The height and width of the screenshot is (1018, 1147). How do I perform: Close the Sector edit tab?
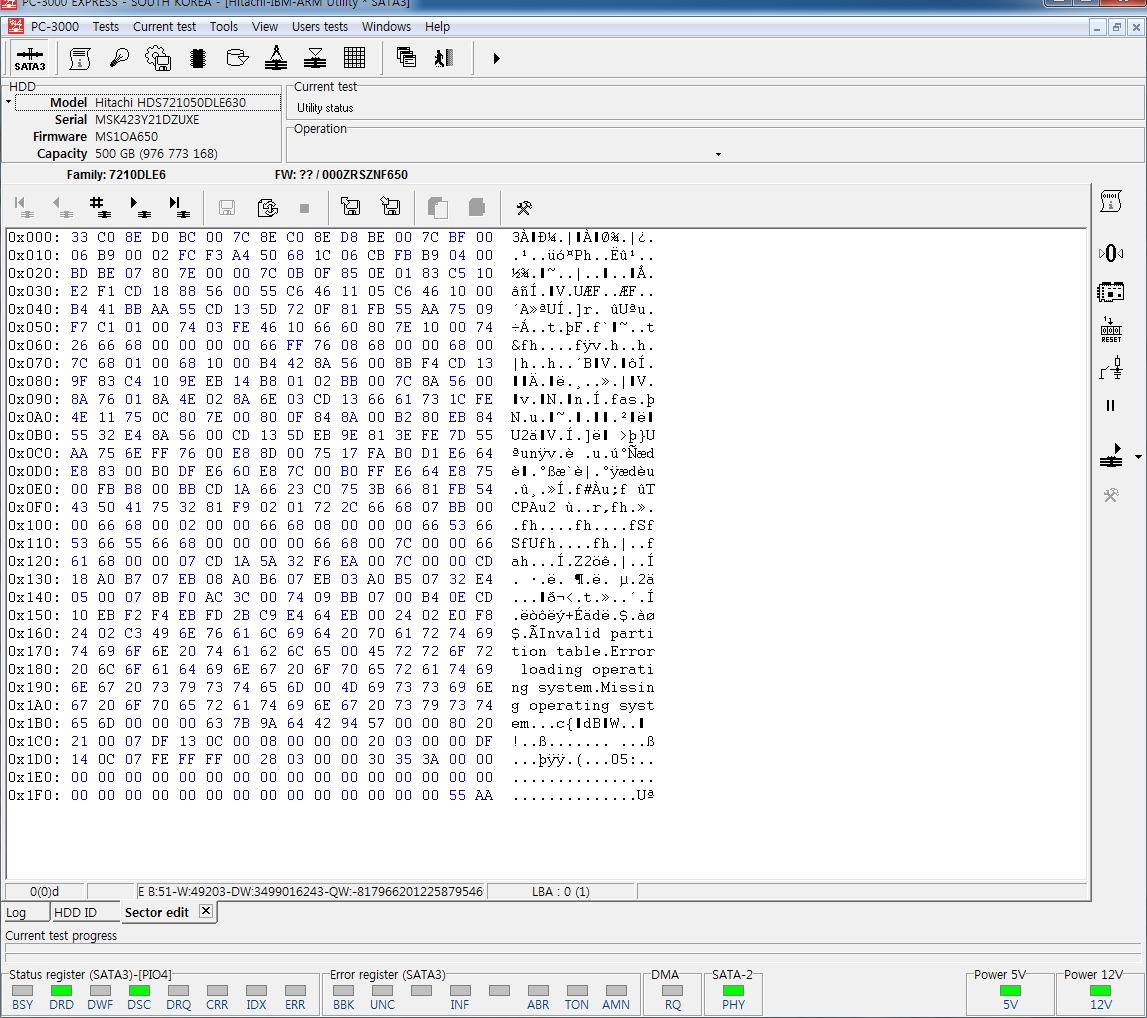coord(206,911)
